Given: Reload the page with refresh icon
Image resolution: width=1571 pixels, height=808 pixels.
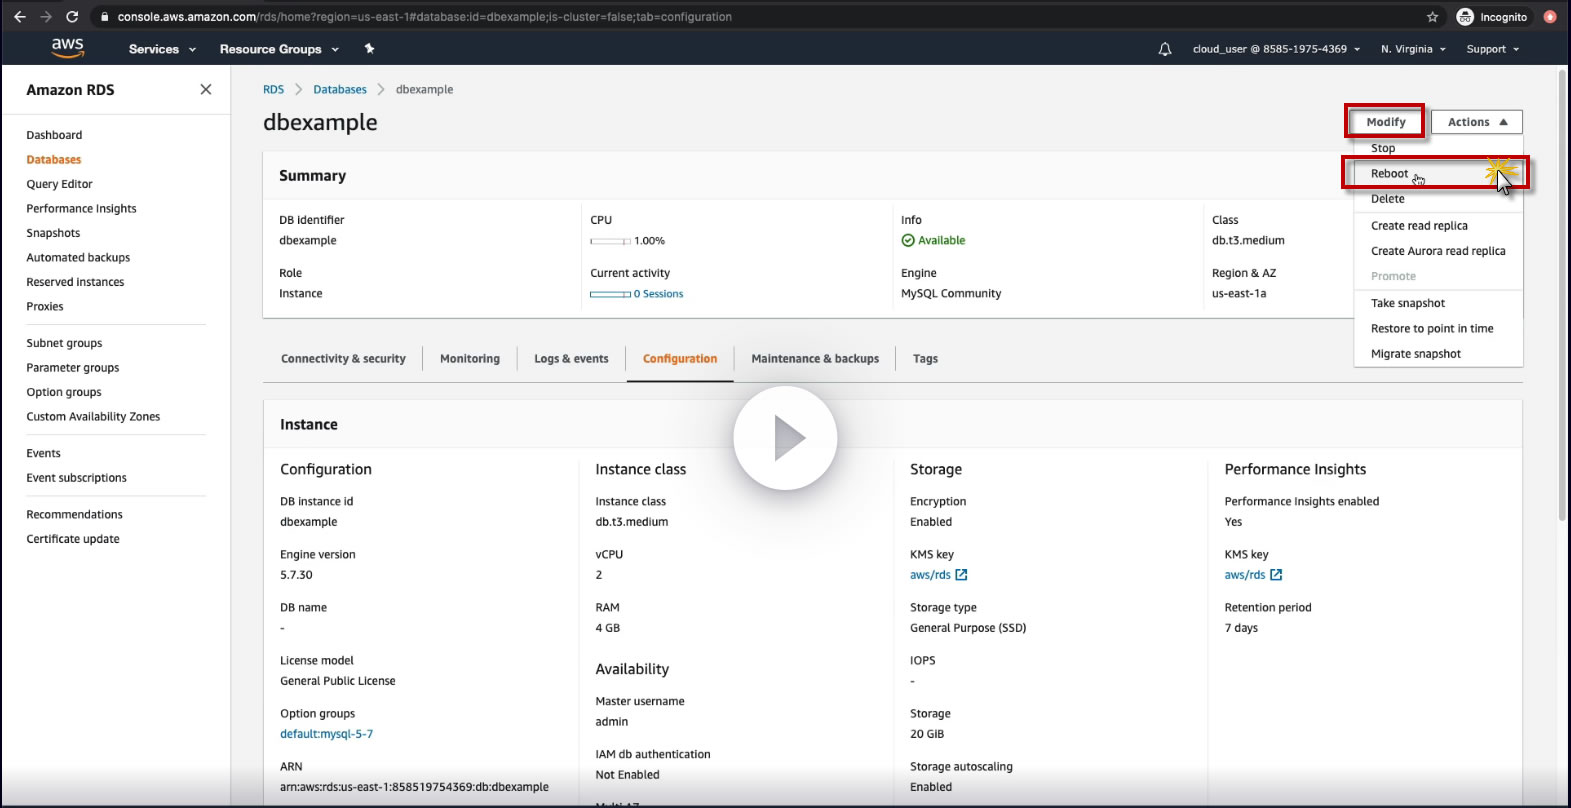Looking at the screenshot, I should point(72,17).
